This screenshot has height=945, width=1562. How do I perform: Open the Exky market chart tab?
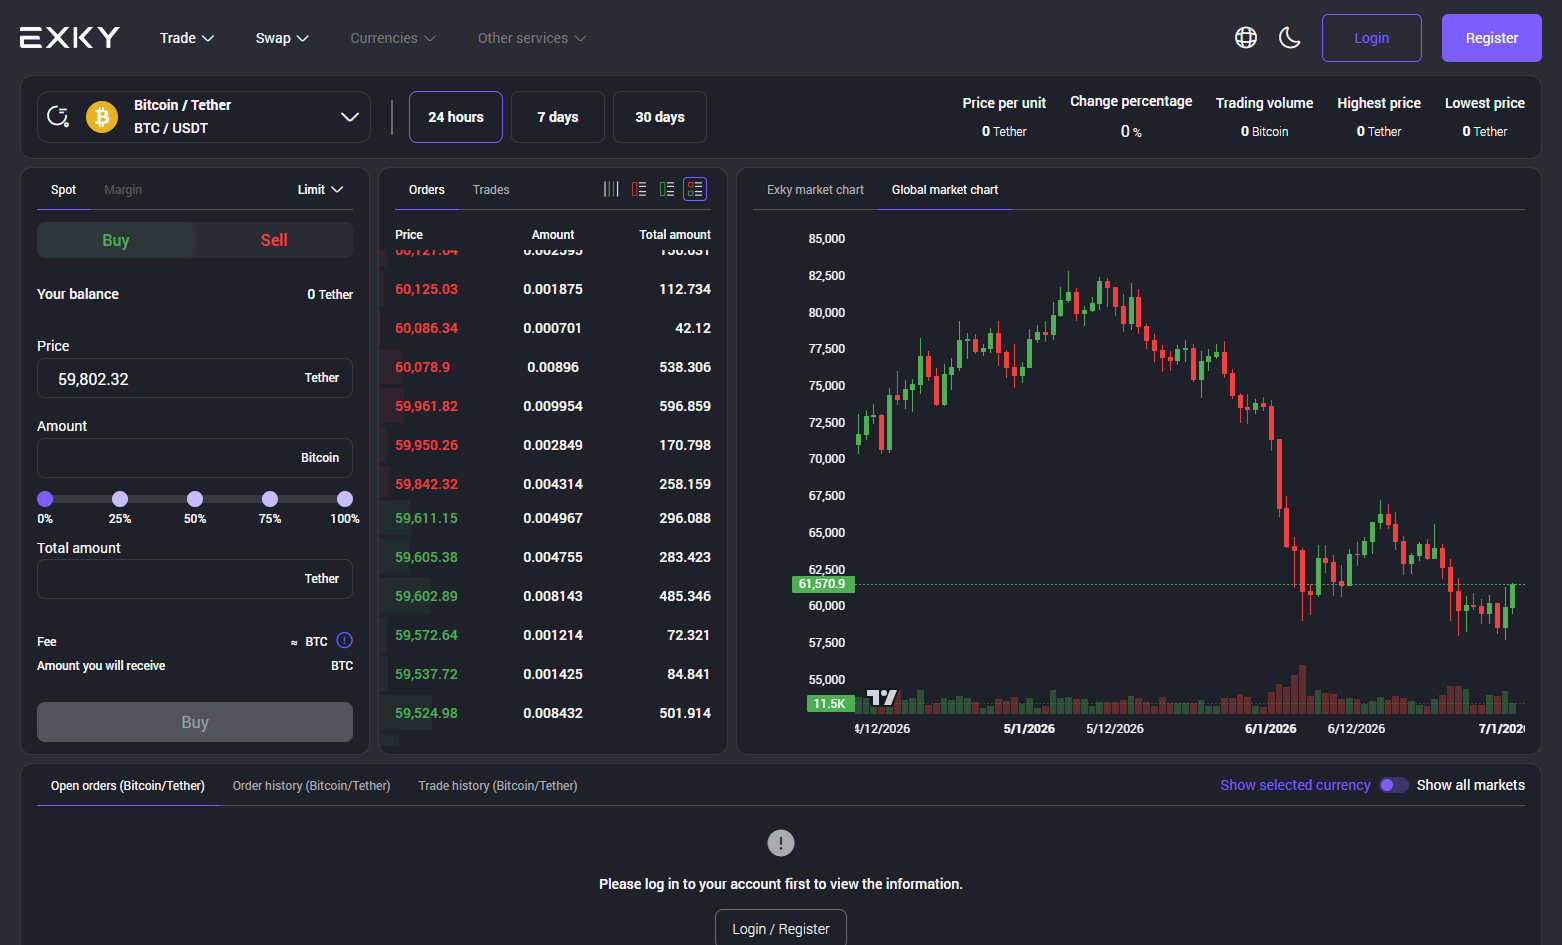click(815, 190)
